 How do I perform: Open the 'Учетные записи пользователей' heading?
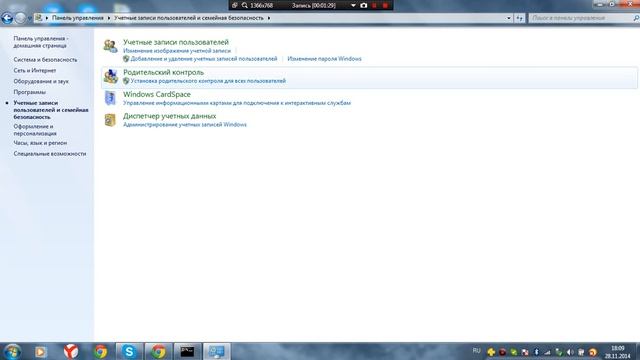pos(176,42)
